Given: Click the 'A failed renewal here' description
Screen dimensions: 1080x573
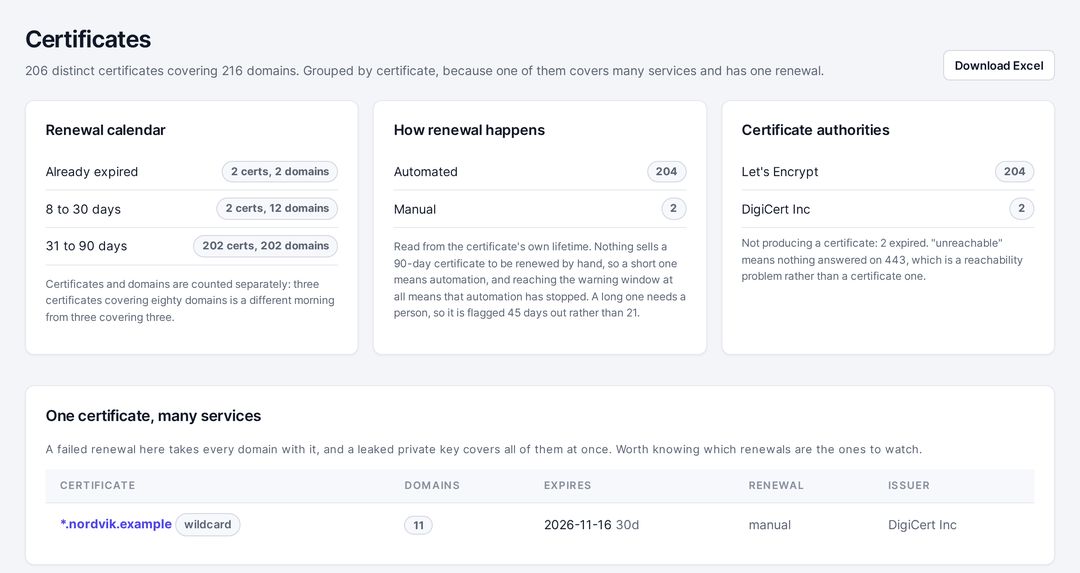Looking at the screenshot, I should point(484,449).
